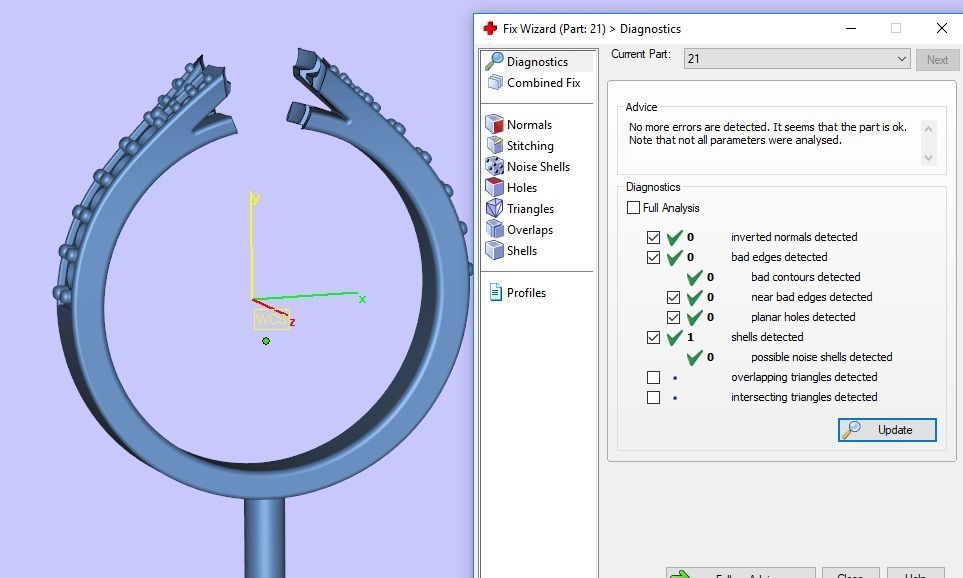The height and width of the screenshot is (578, 963).
Task: Switch to the Profiles page label
Action: click(526, 293)
